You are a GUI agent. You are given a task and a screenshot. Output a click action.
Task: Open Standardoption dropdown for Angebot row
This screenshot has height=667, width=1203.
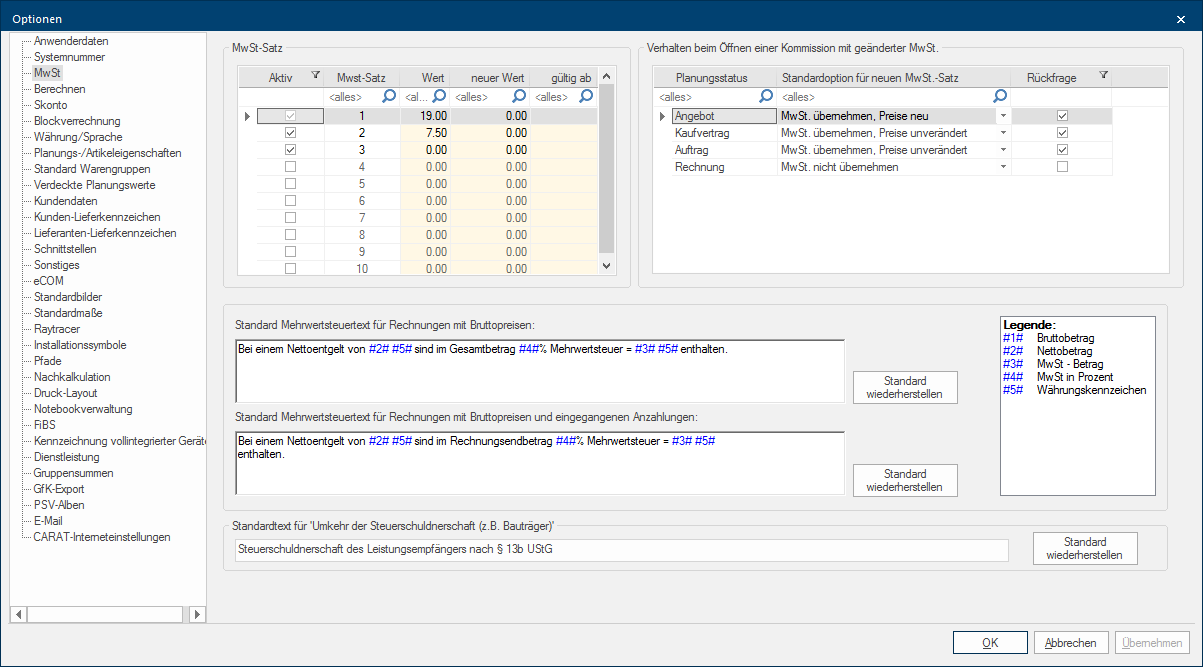[1003, 116]
